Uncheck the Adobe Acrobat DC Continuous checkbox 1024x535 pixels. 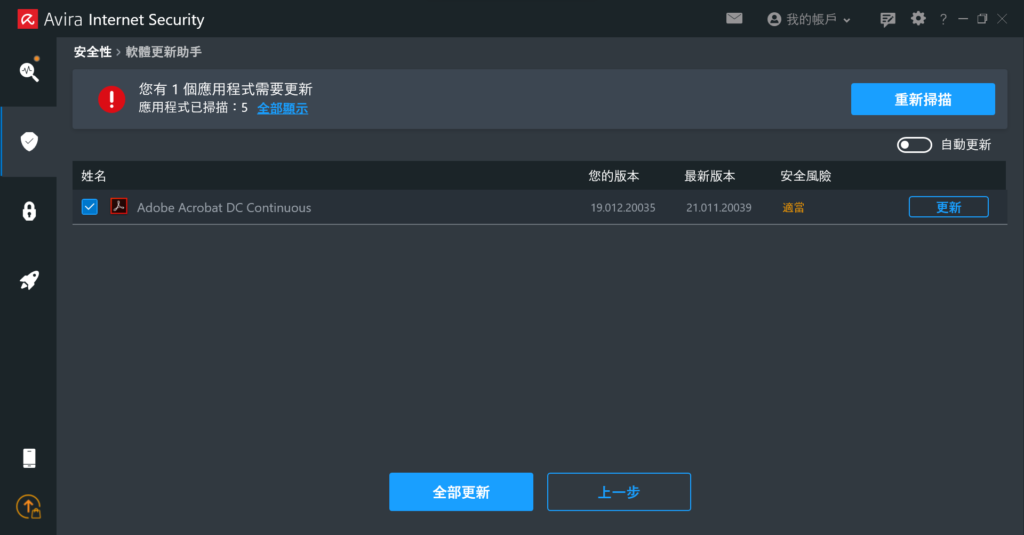point(89,207)
